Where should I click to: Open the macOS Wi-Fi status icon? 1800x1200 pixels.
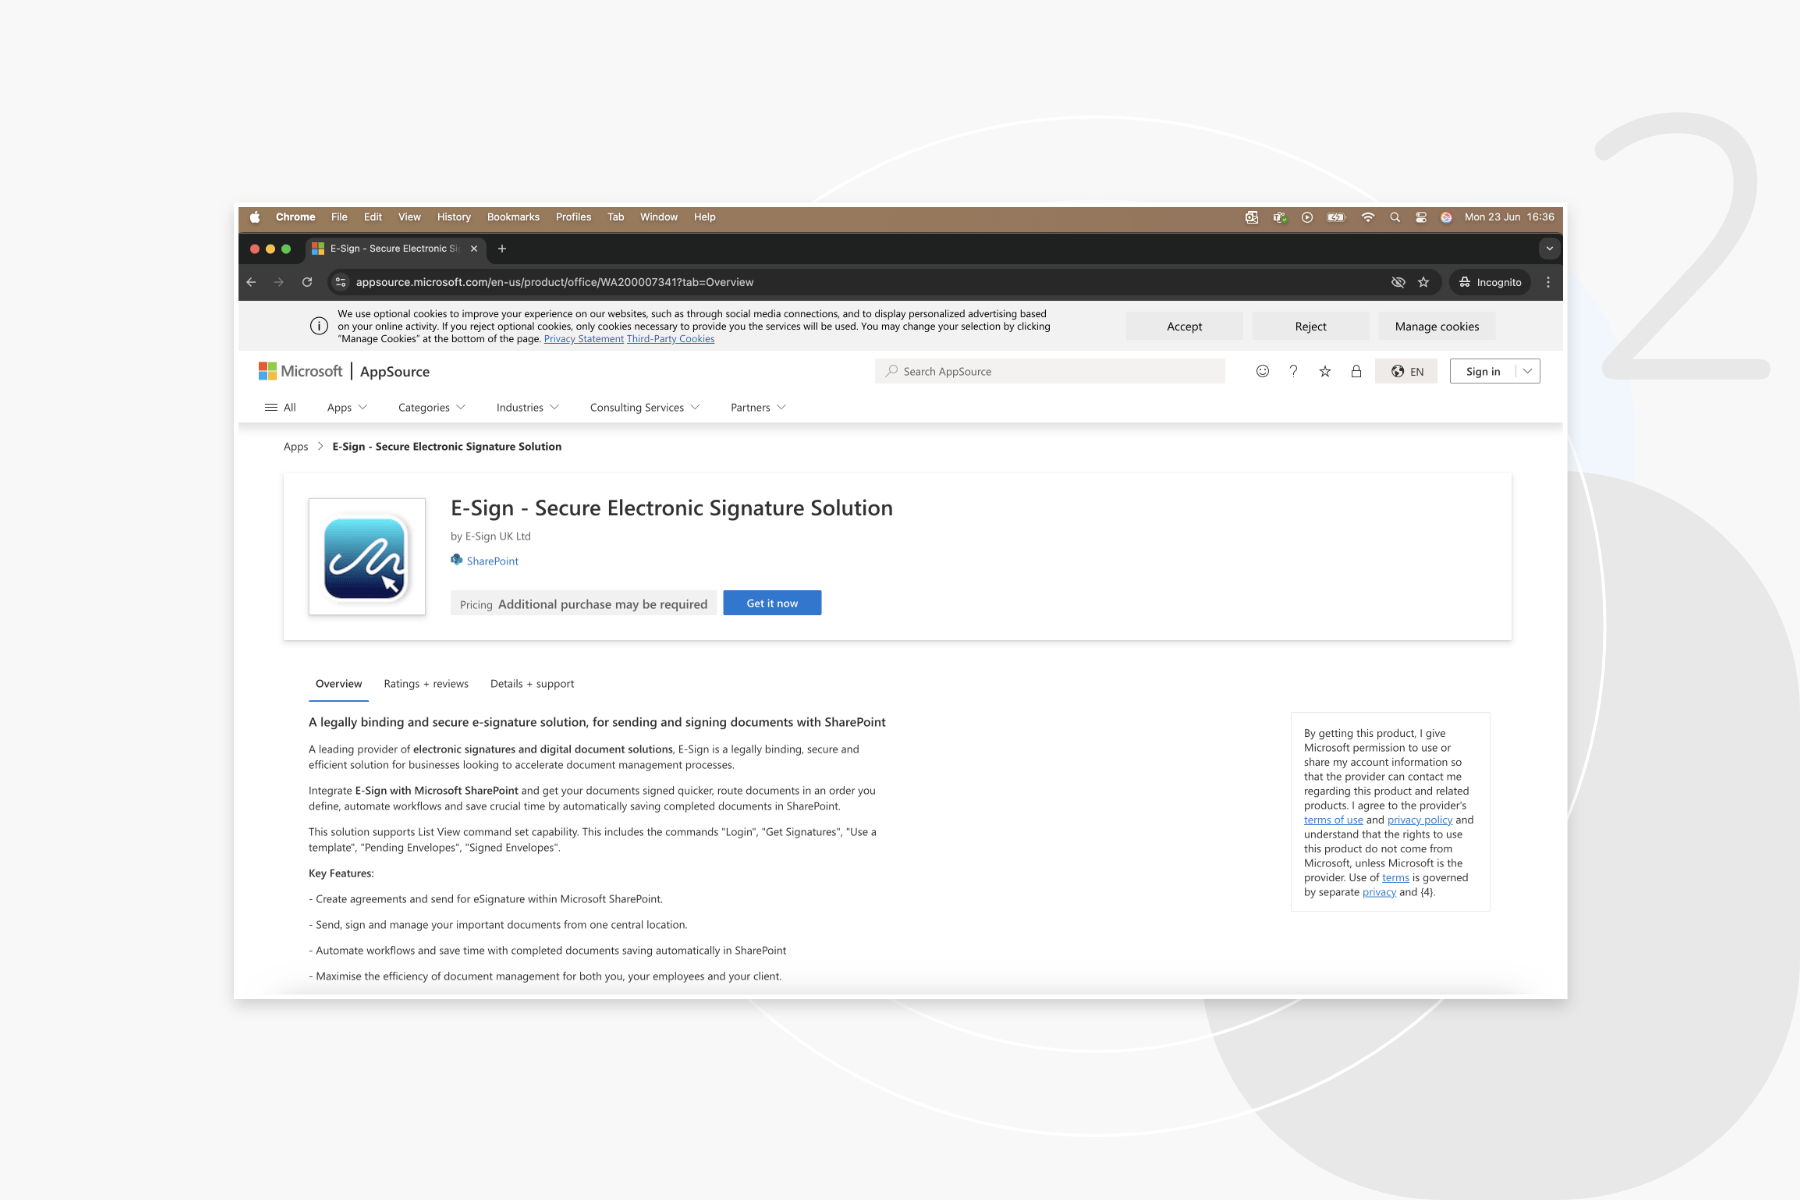click(x=1367, y=217)
